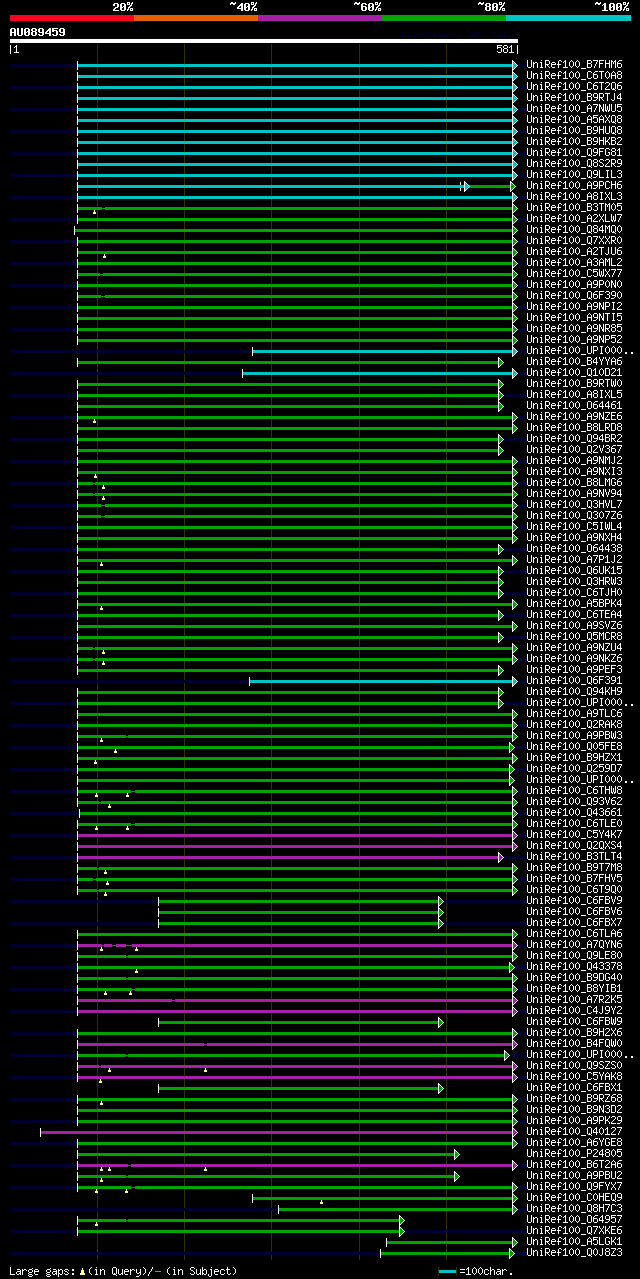Select the UniRef100_Q8S2R9 label
This screenshot has width=640, height=1279.
pos(574,163)
